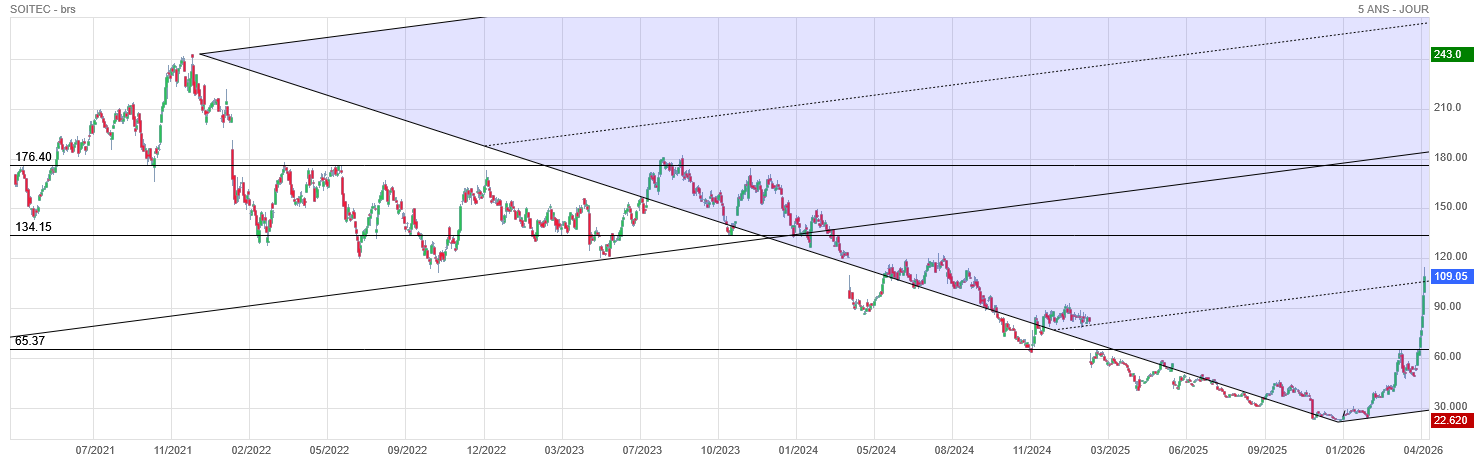Viewport: 1474px width, 460px height.
Task: Click the 10/2023 date axis label
Action: 718,450
